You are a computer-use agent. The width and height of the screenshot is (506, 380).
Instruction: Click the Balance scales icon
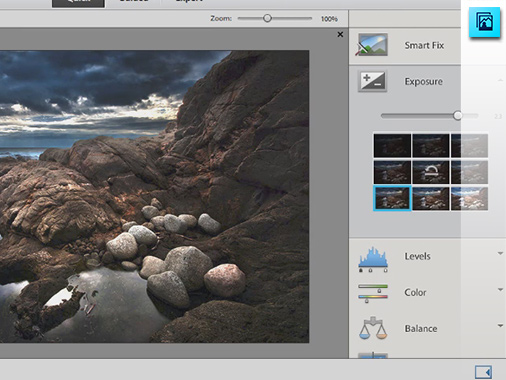pos(373,328)
